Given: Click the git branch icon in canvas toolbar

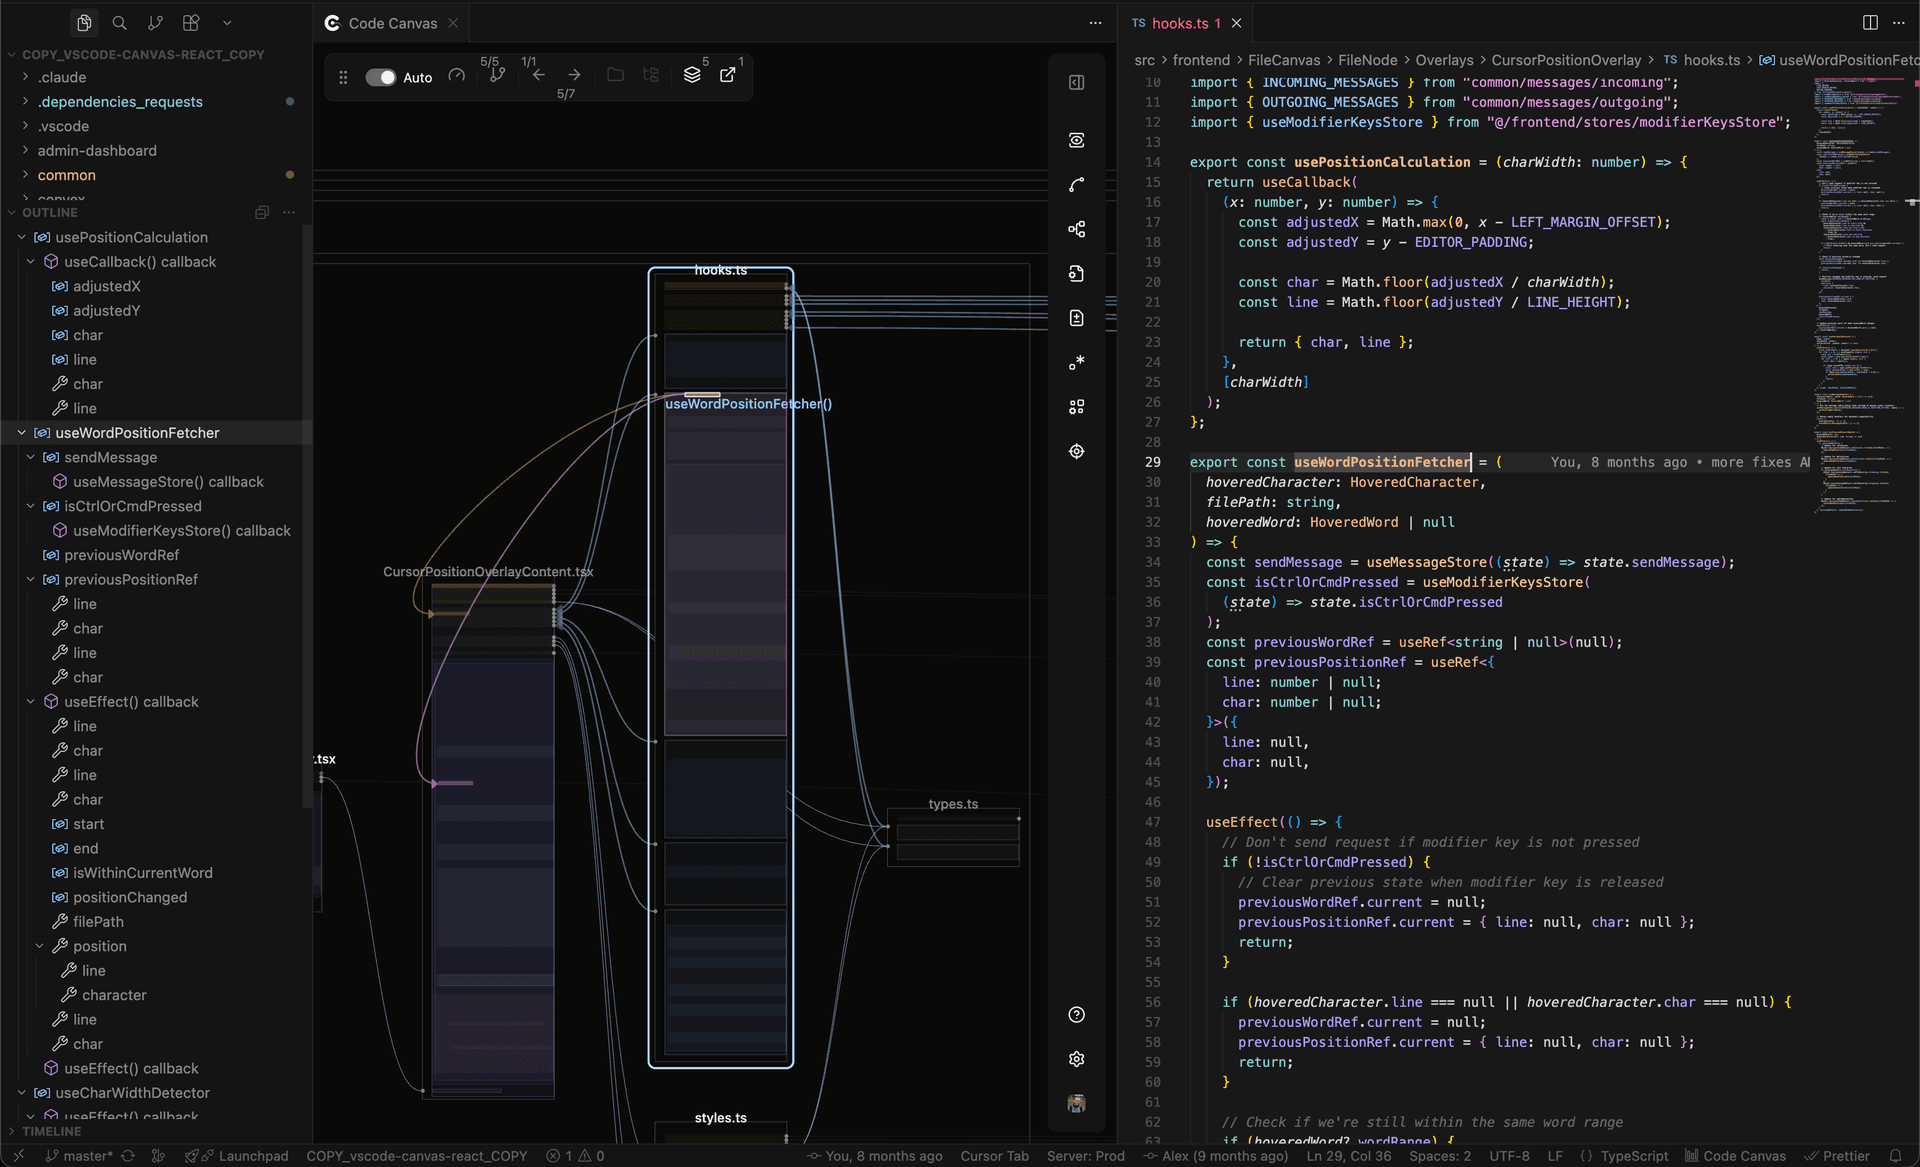Looking at the screenshot, I should [497, 75].
